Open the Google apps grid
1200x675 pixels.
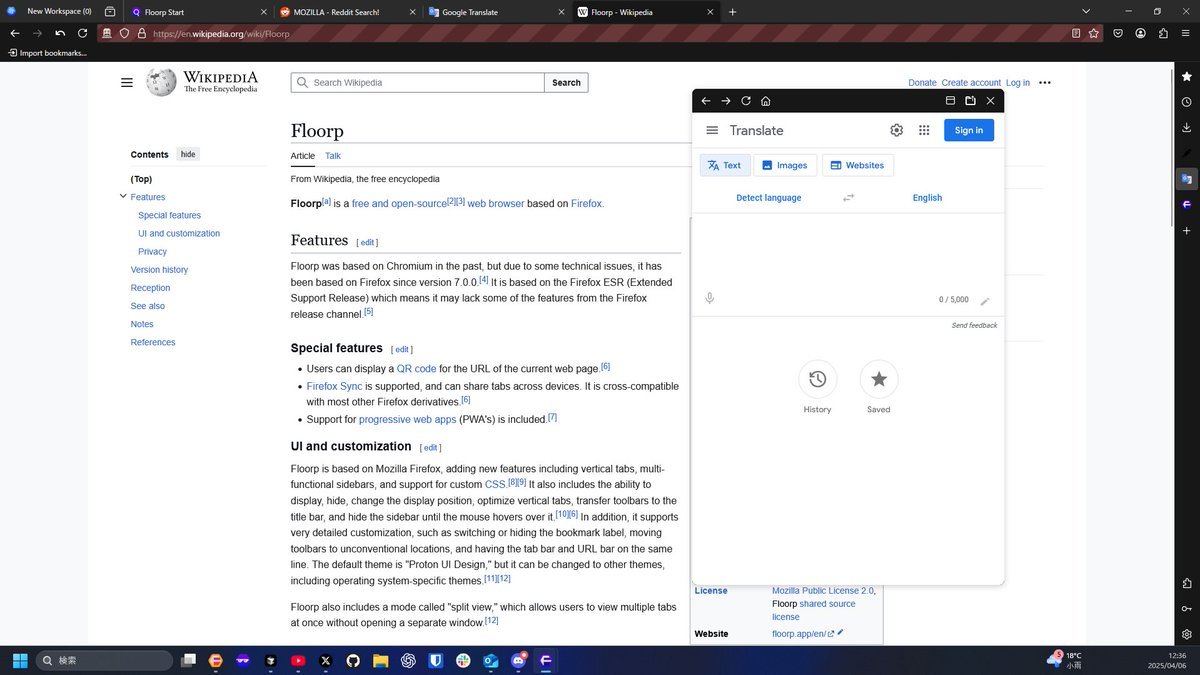point(924,130)
